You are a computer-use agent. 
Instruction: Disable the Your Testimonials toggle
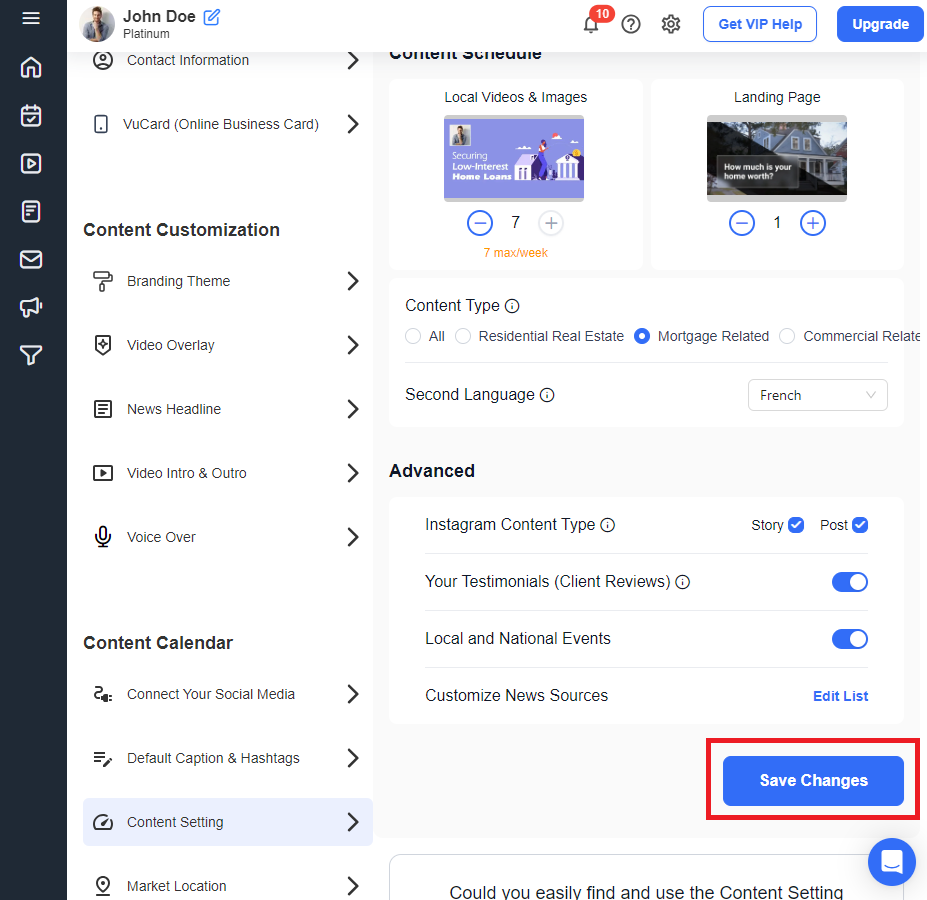coord(849,582)
